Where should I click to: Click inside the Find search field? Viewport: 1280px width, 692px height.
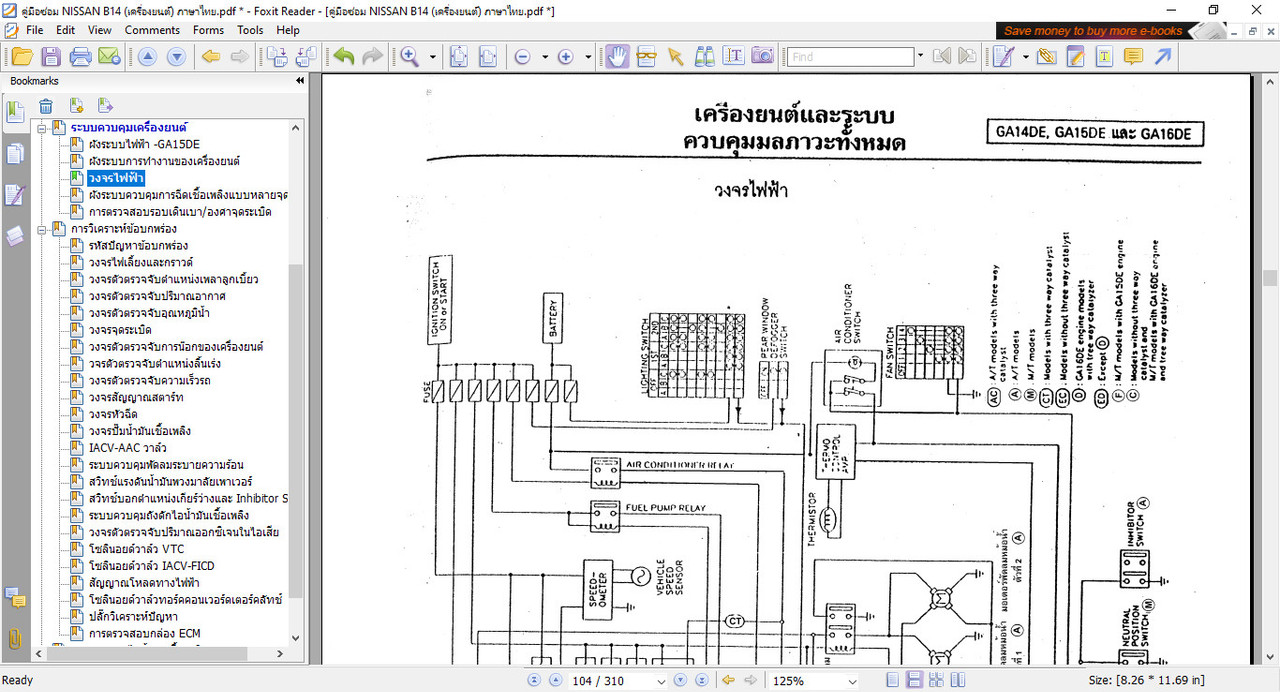click(x=849, y=57)
